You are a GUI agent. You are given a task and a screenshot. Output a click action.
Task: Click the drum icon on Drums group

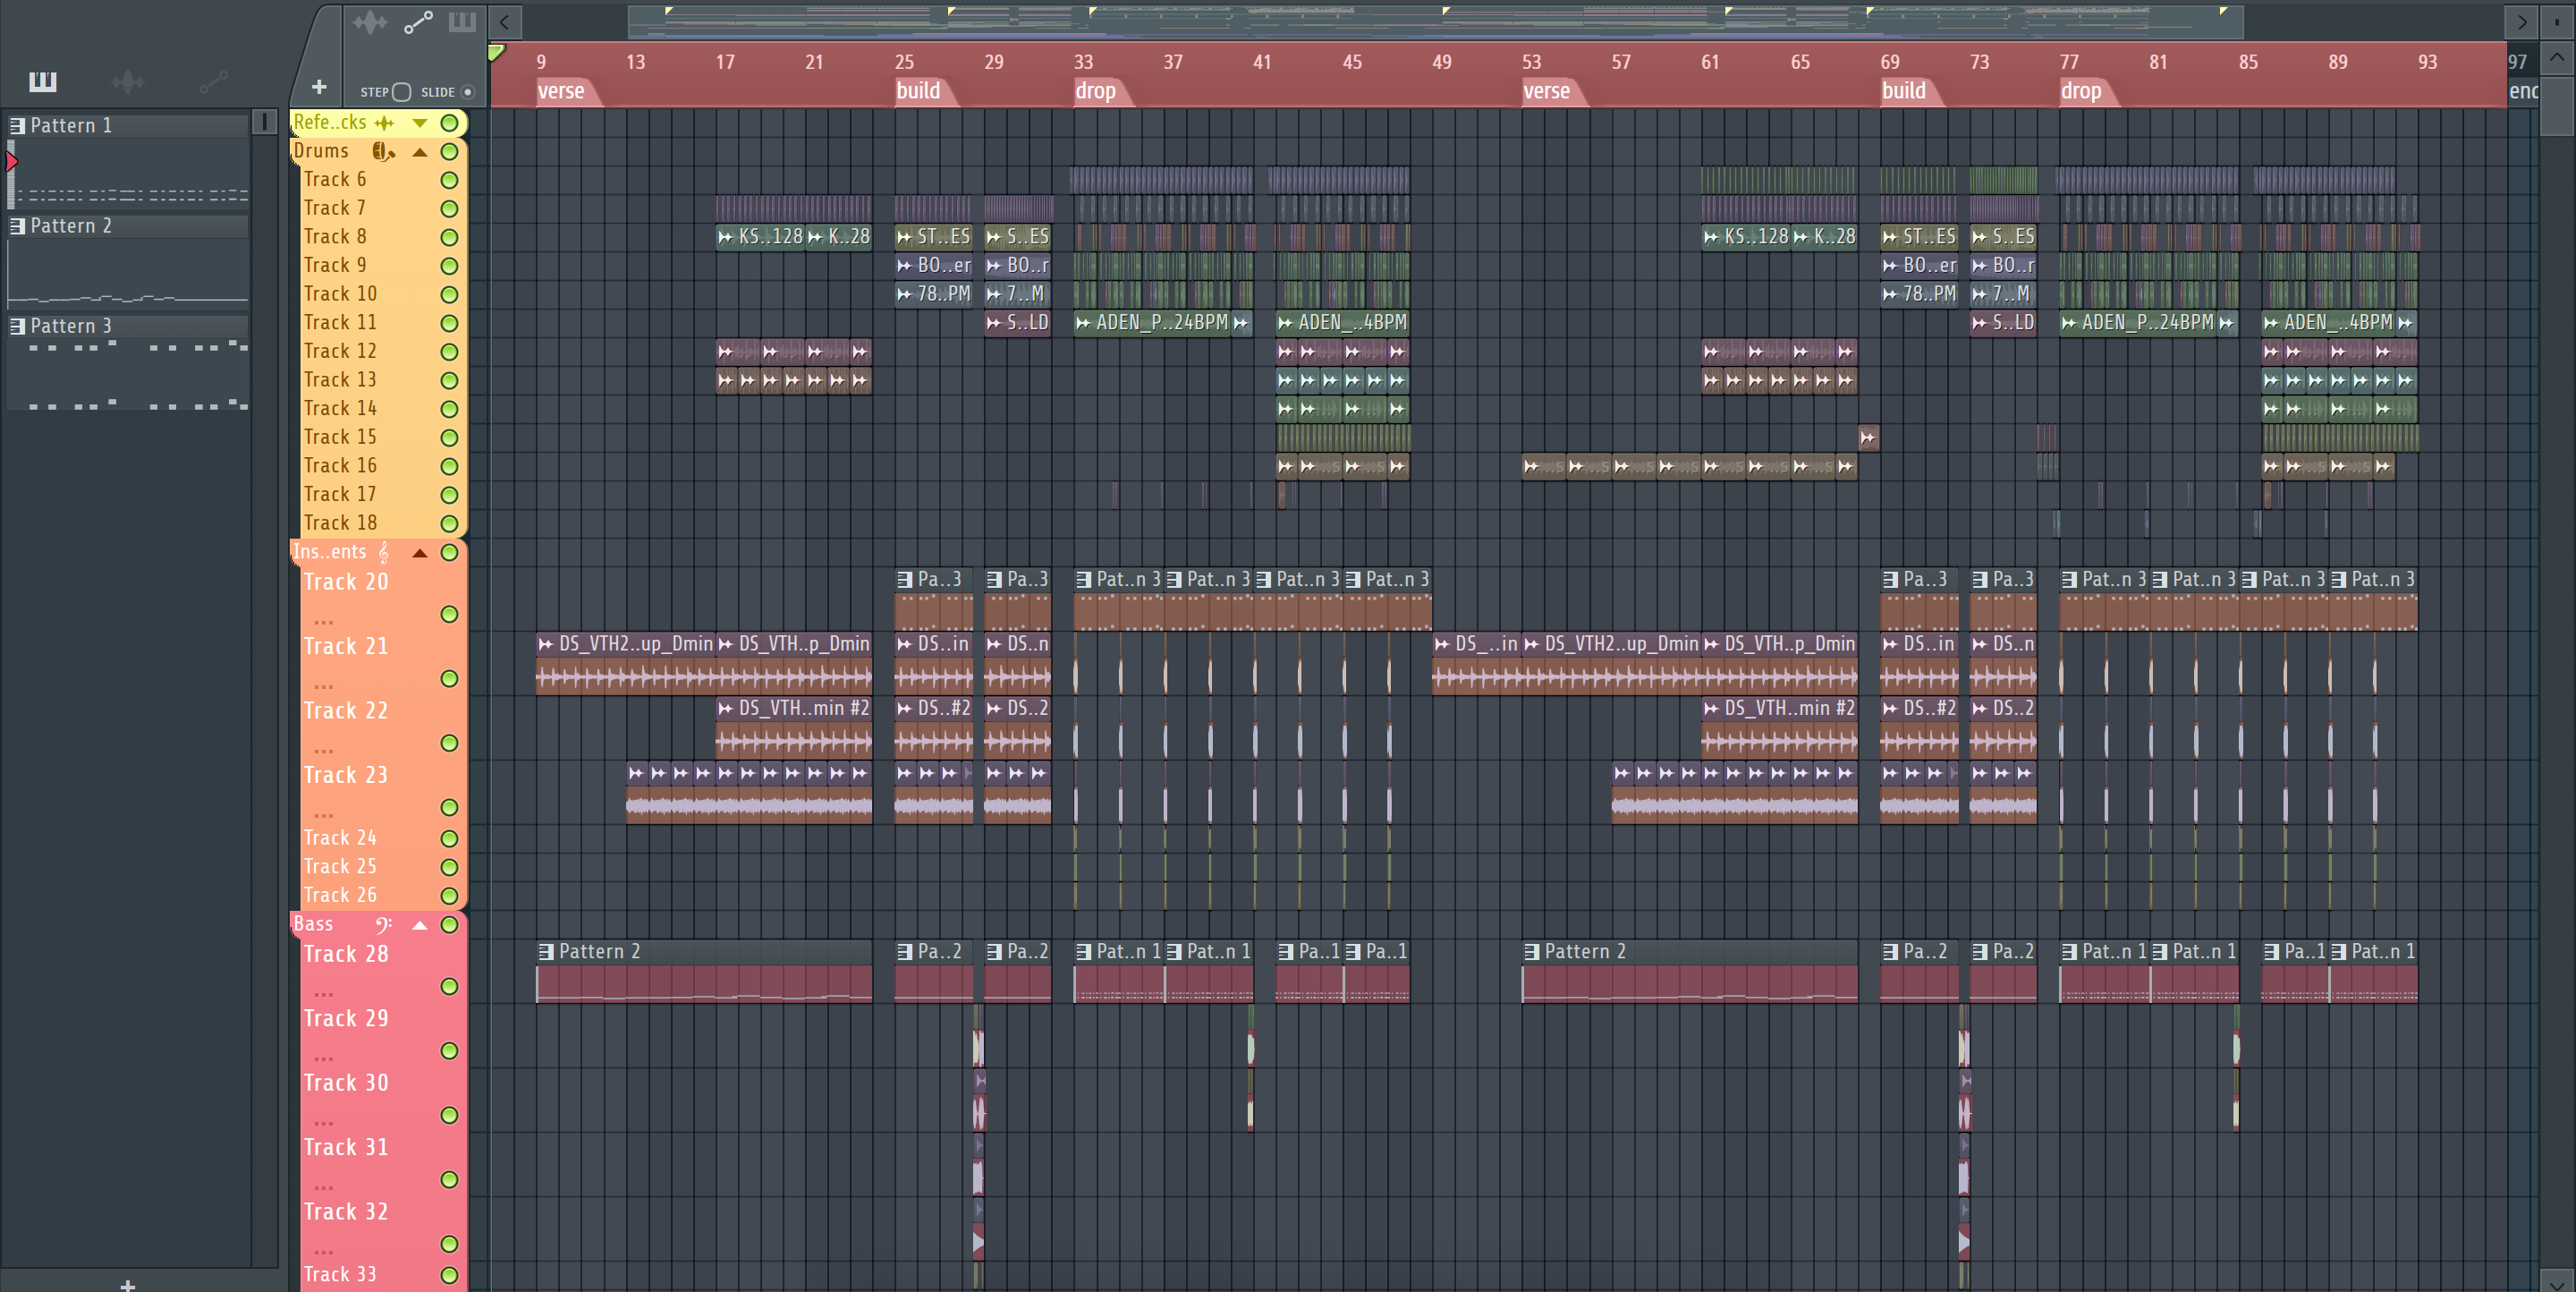click(x=384, y=151)
